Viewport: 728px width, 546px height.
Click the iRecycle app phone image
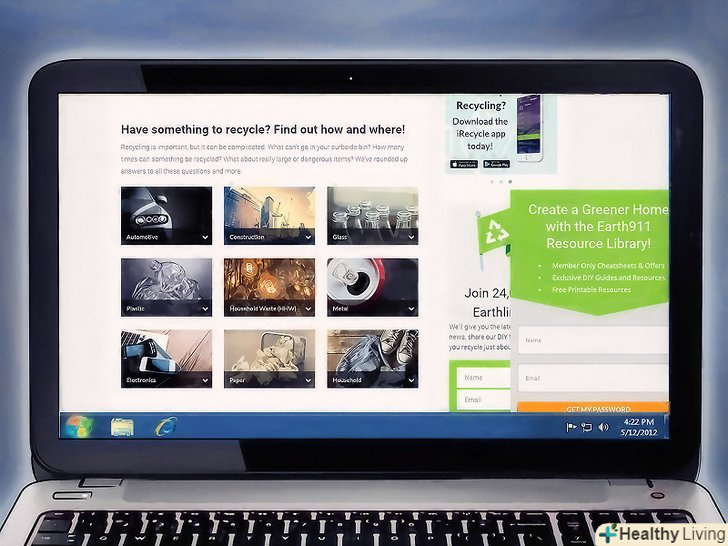529,128
